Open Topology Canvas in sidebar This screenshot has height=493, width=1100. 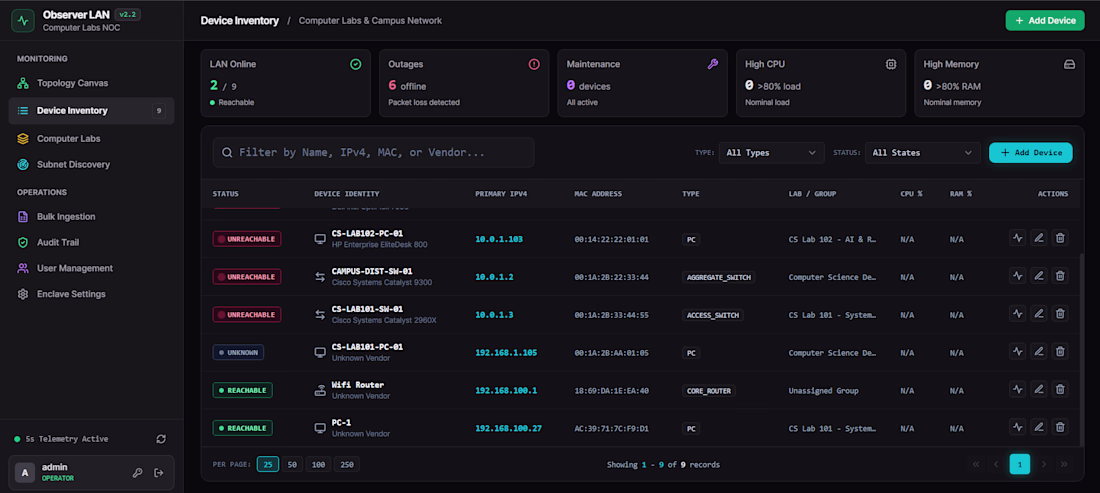(91, 83)
